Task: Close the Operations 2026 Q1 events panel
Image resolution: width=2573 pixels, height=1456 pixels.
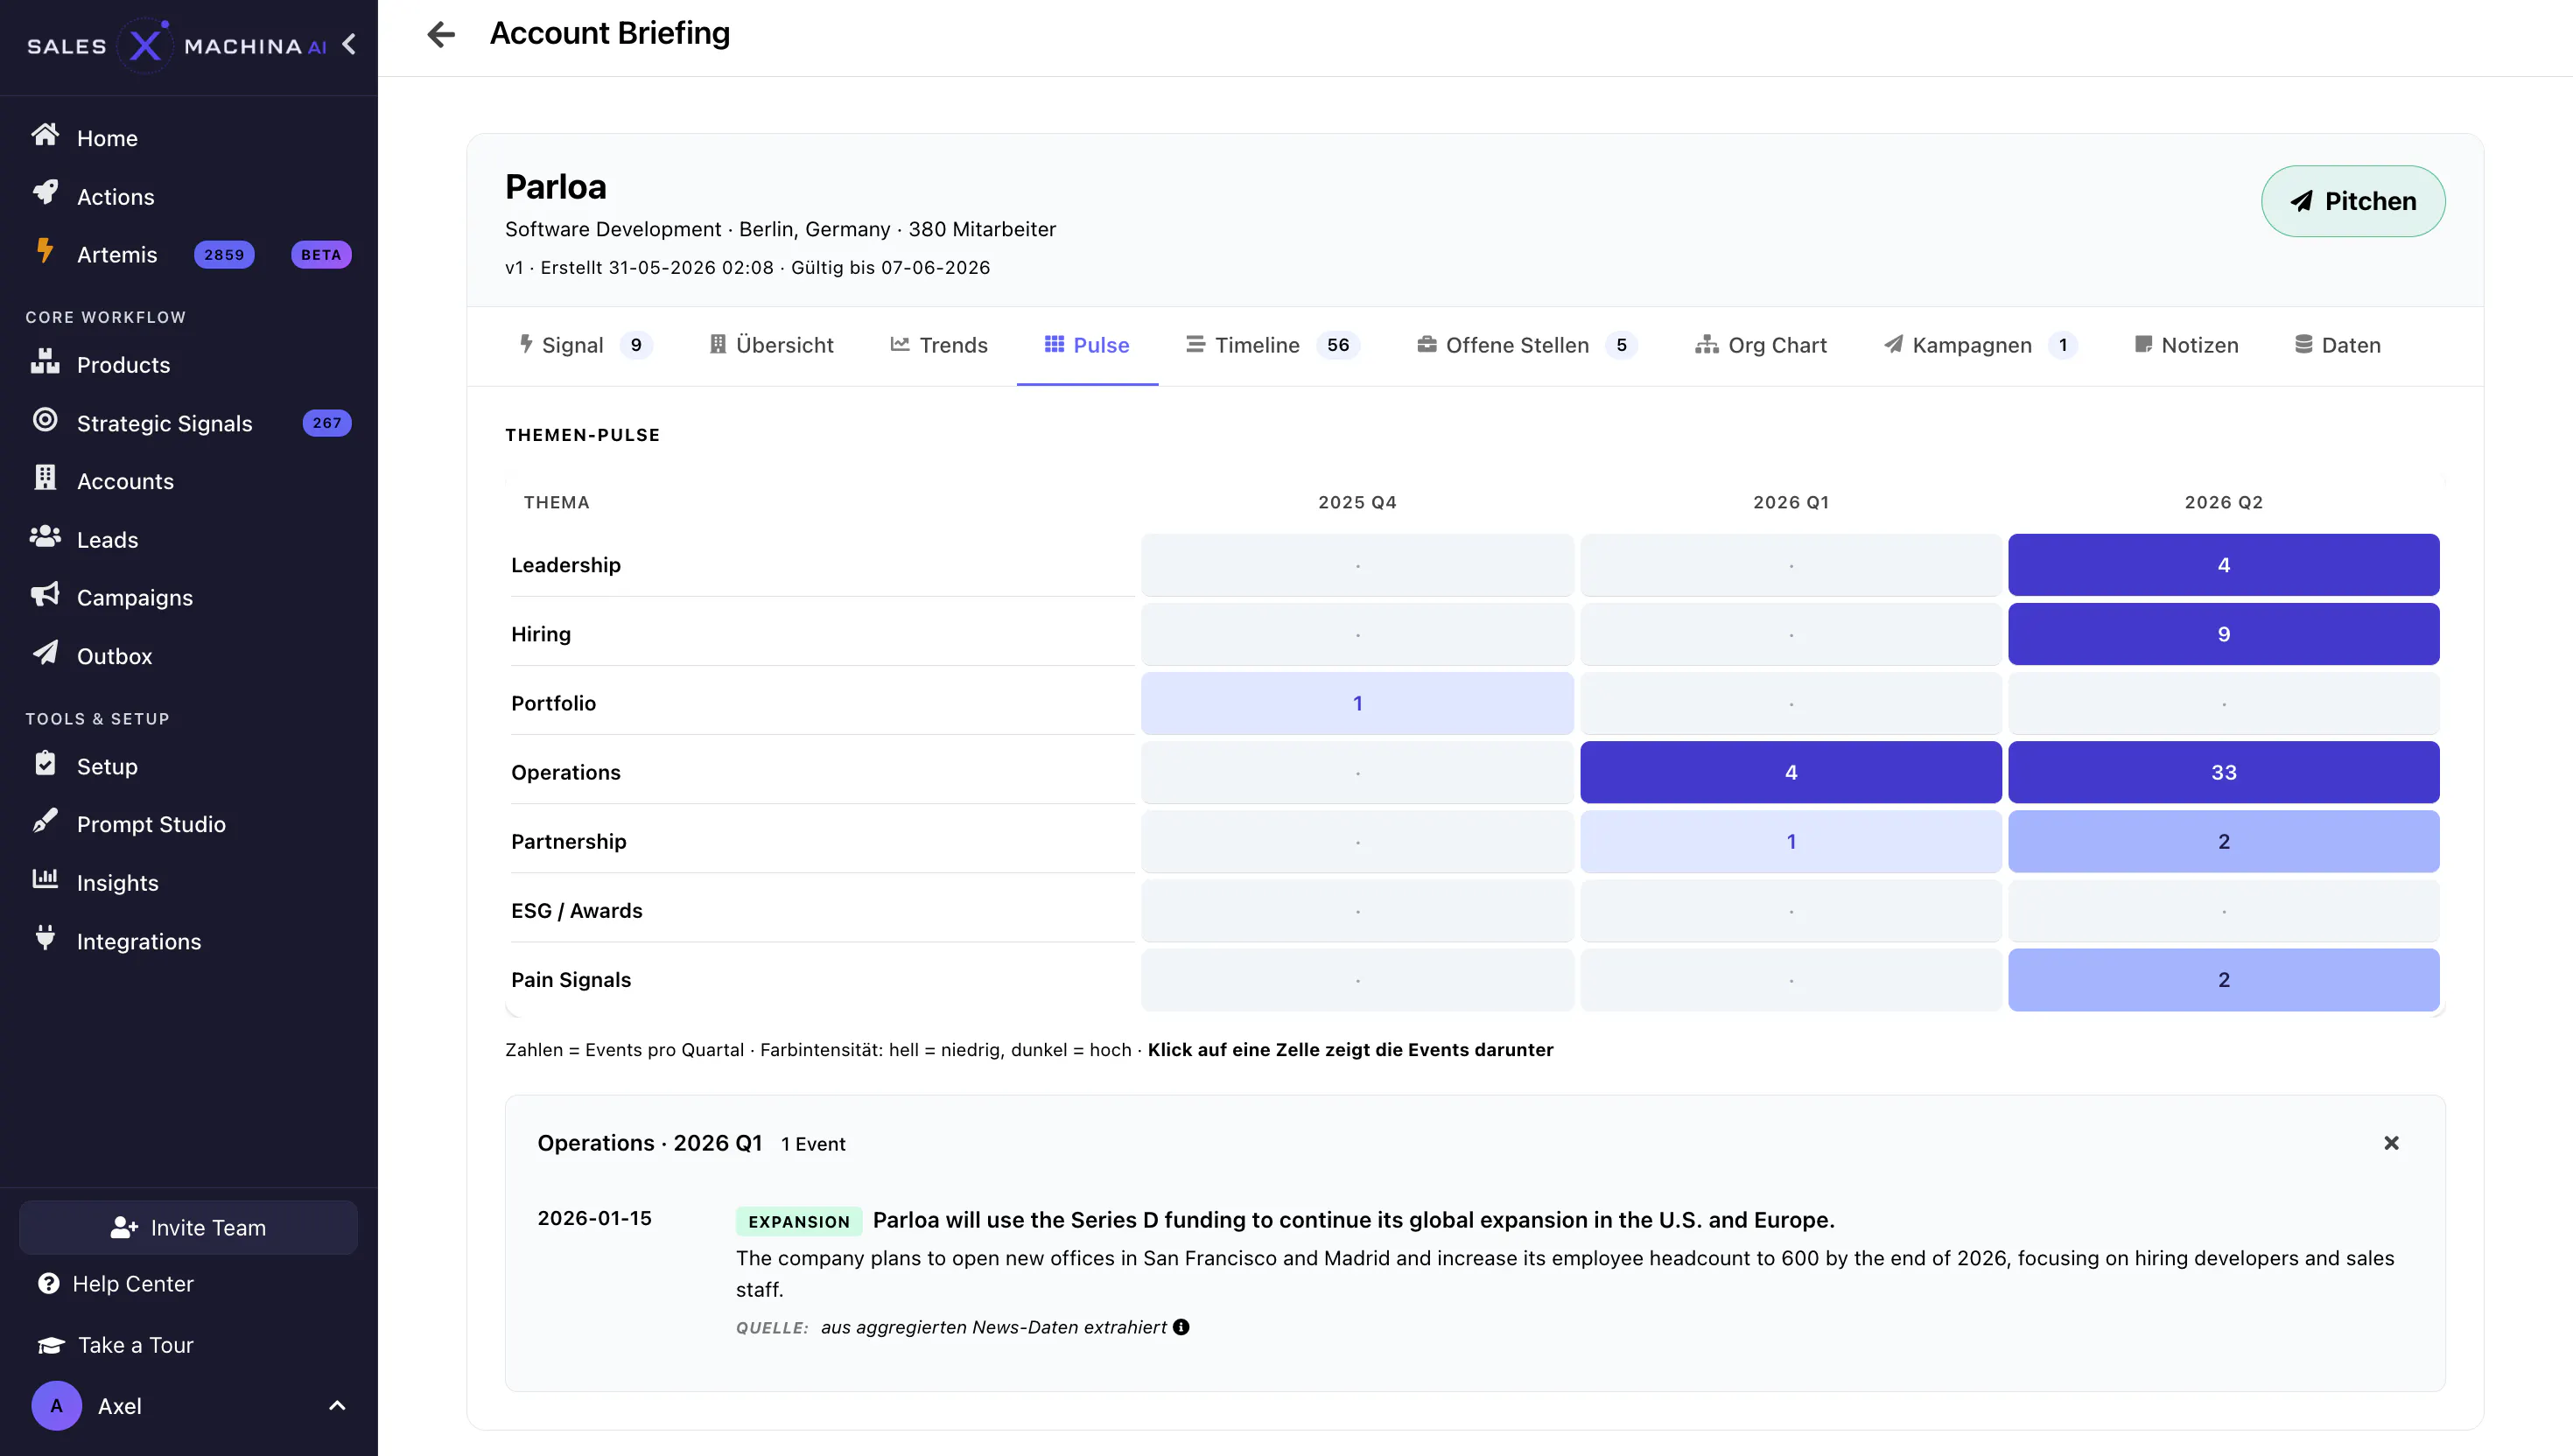Action: [x=2391, y=1143]
